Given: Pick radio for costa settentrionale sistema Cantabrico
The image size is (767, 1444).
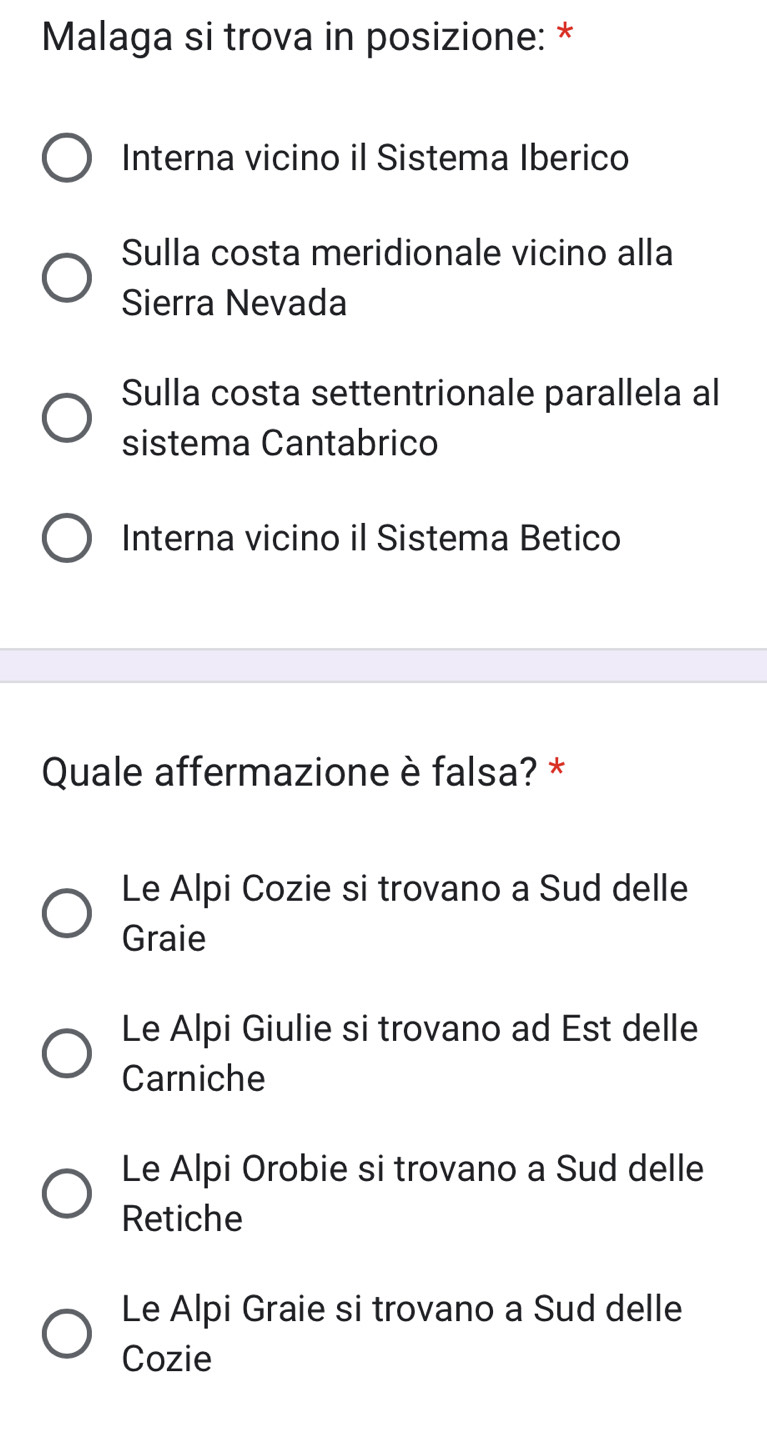Looking at the screenshot, I should (67, 418).
